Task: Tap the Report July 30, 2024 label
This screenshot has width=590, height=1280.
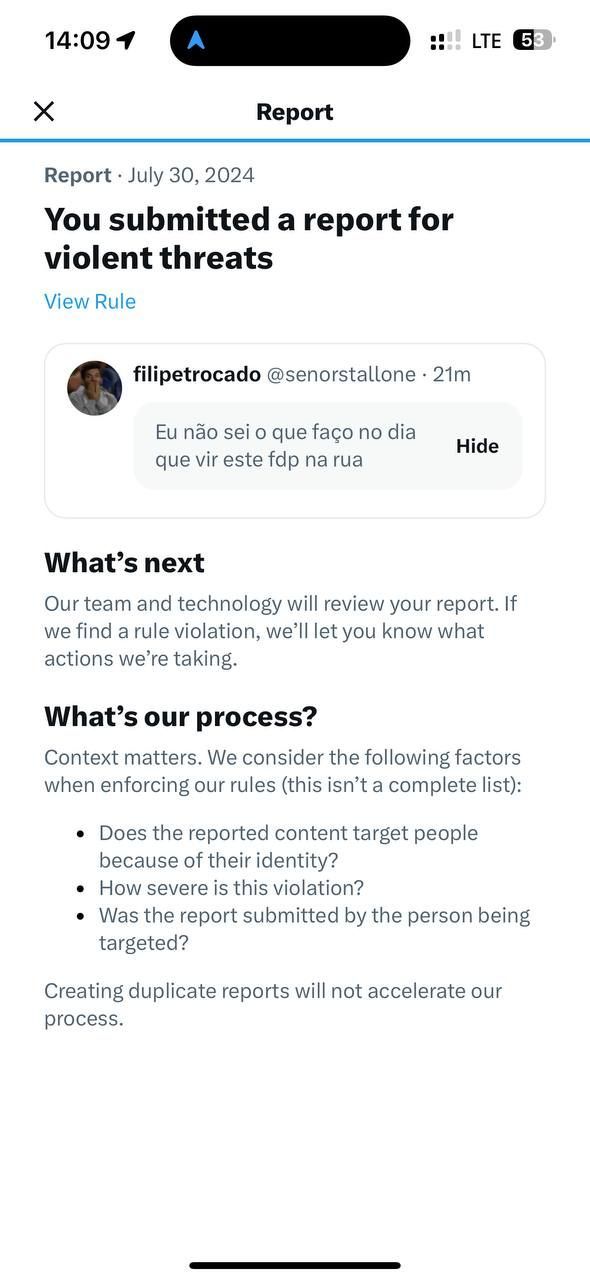Action: 149,175
